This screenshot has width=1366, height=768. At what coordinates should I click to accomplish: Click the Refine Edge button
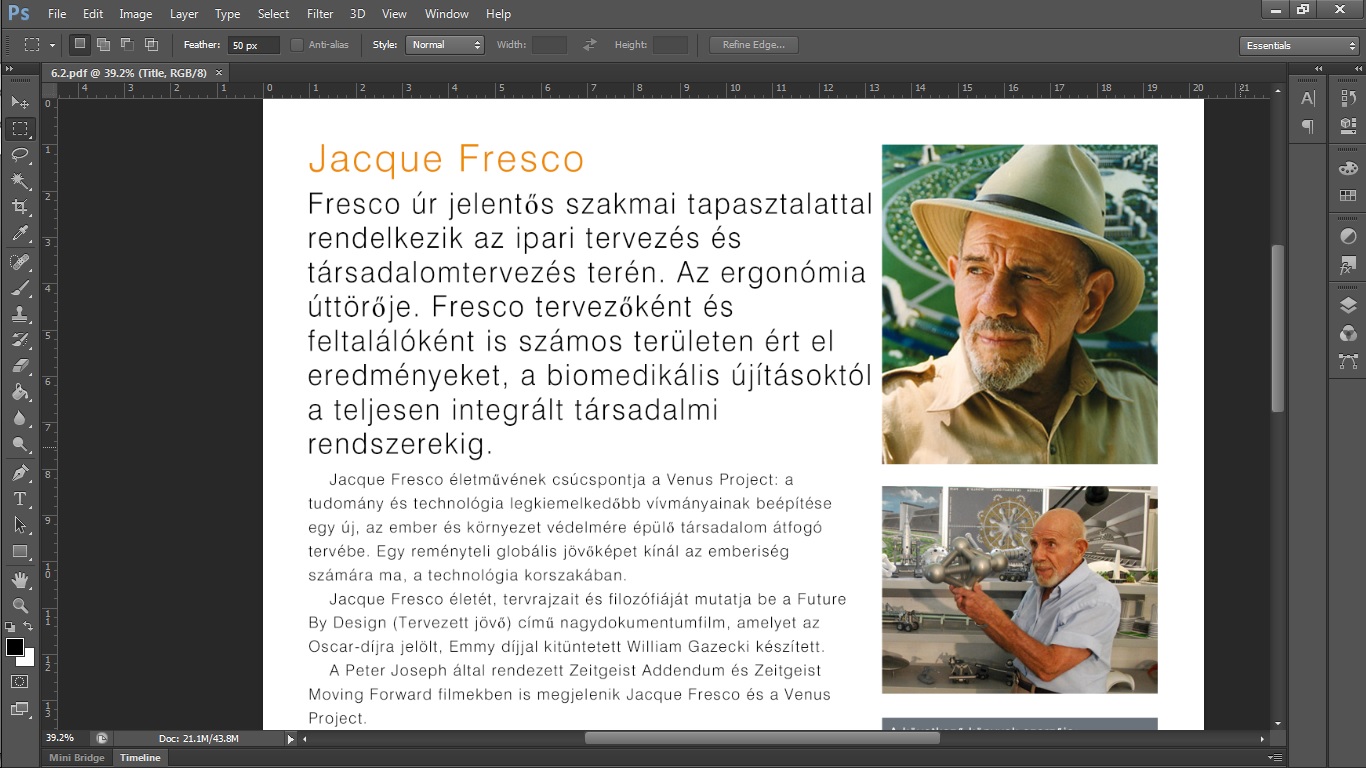(x=753, y=45)
